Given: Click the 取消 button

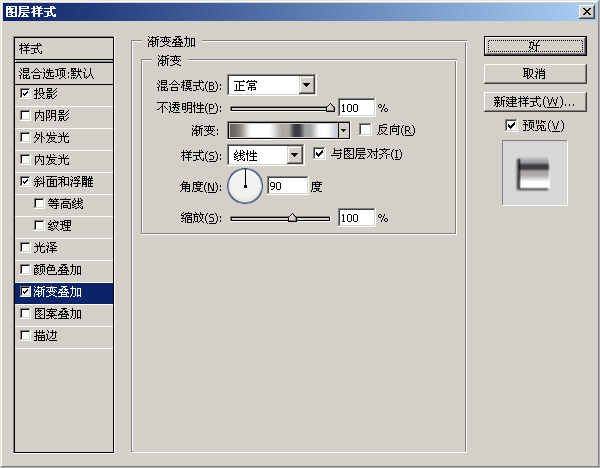Looking at the screenshot, I should click(x=535, y=73).
